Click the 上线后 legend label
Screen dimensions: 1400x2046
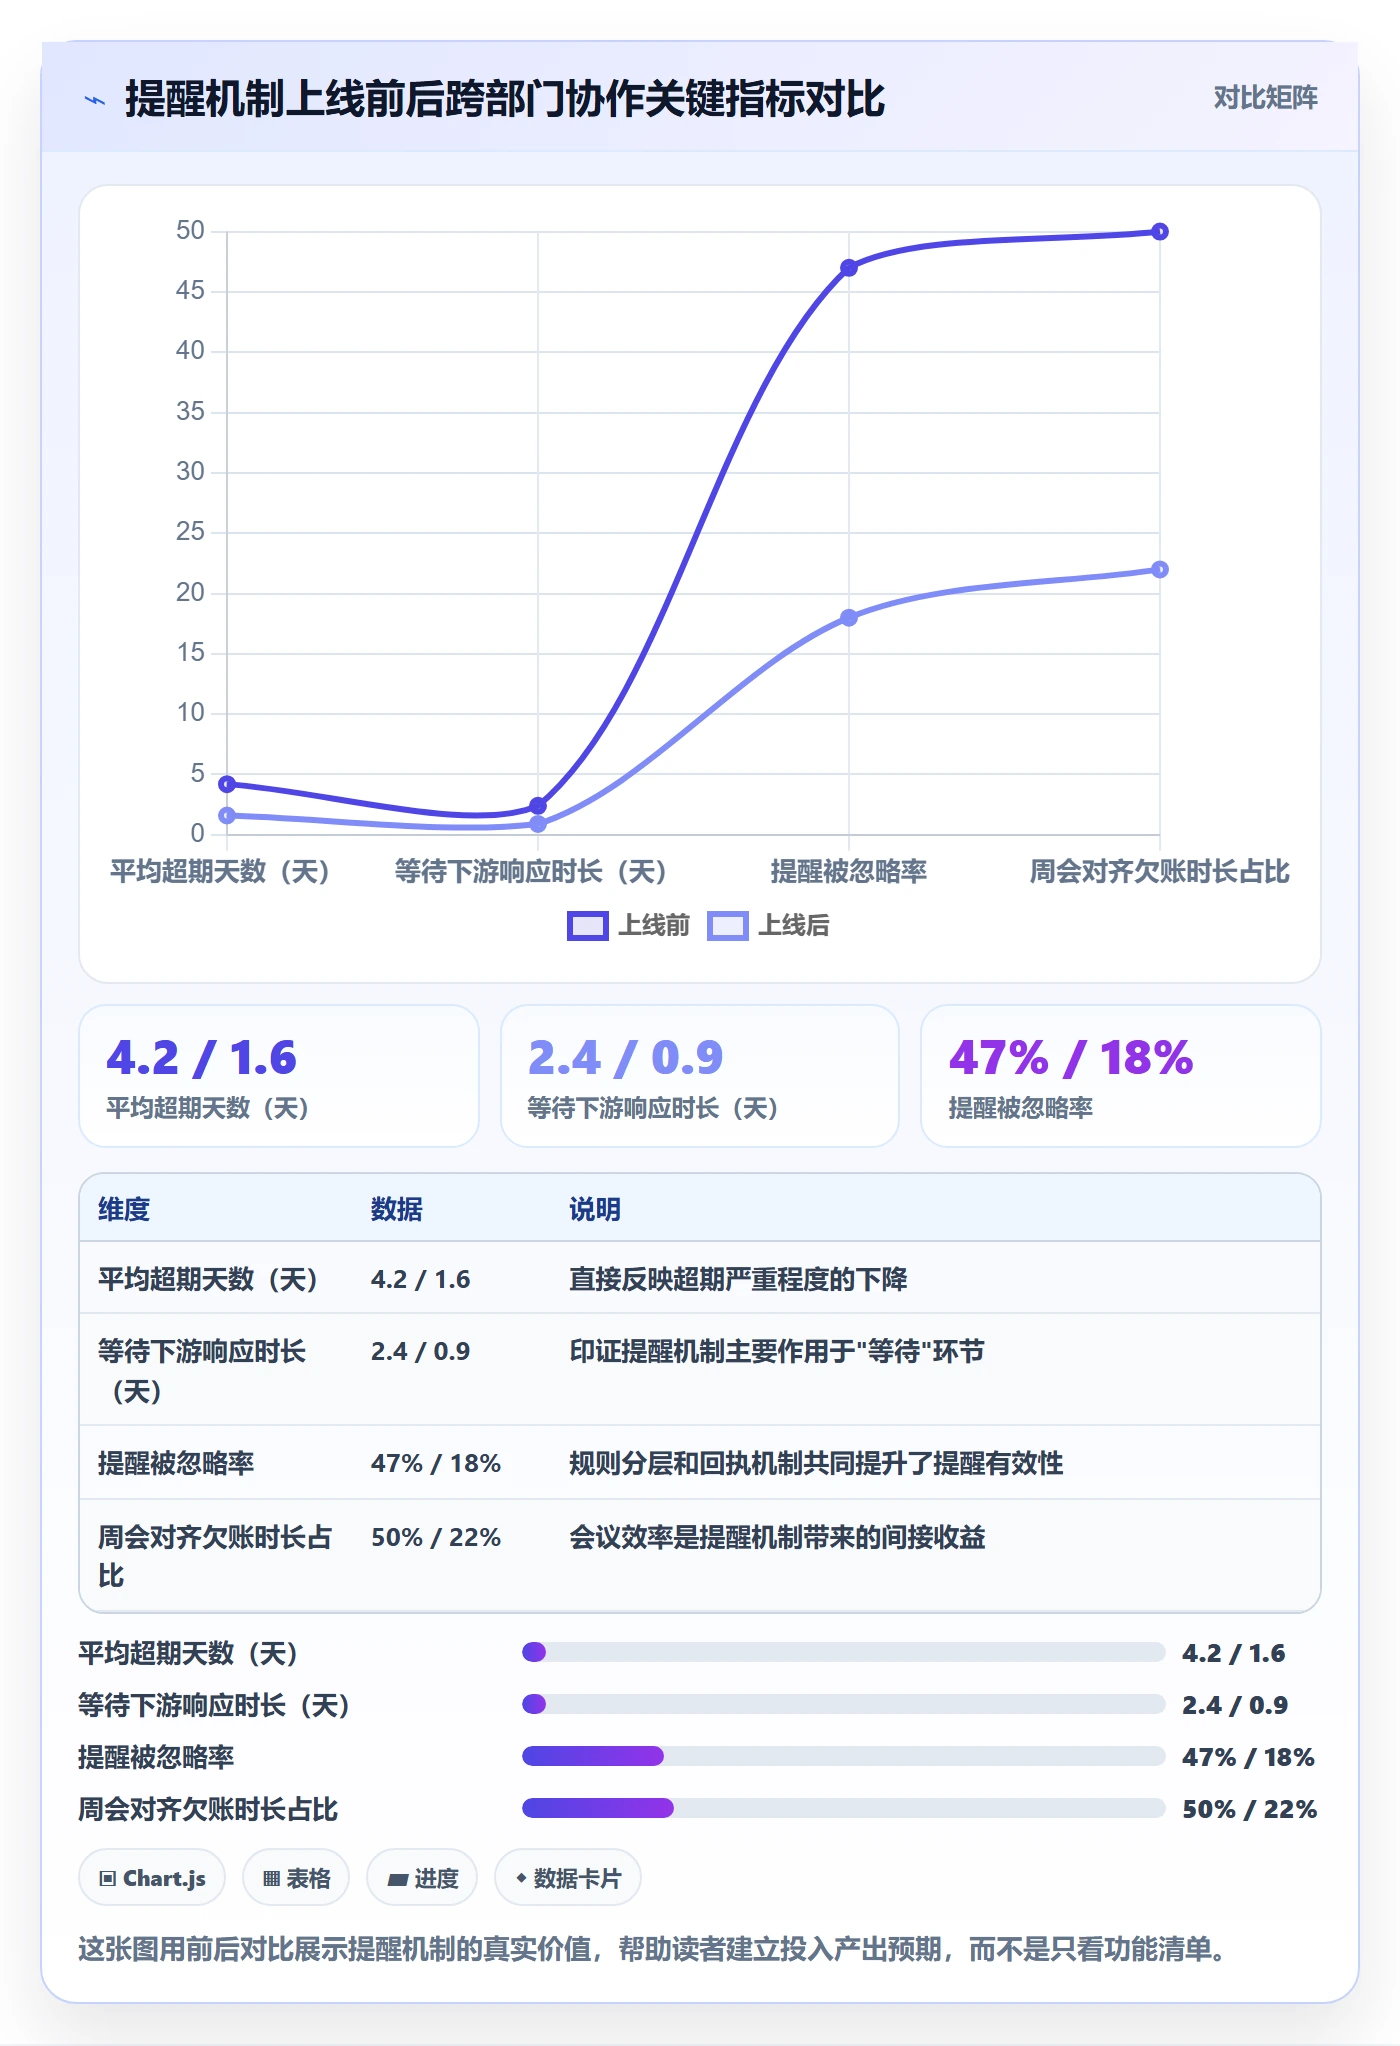tap(794, 926)
